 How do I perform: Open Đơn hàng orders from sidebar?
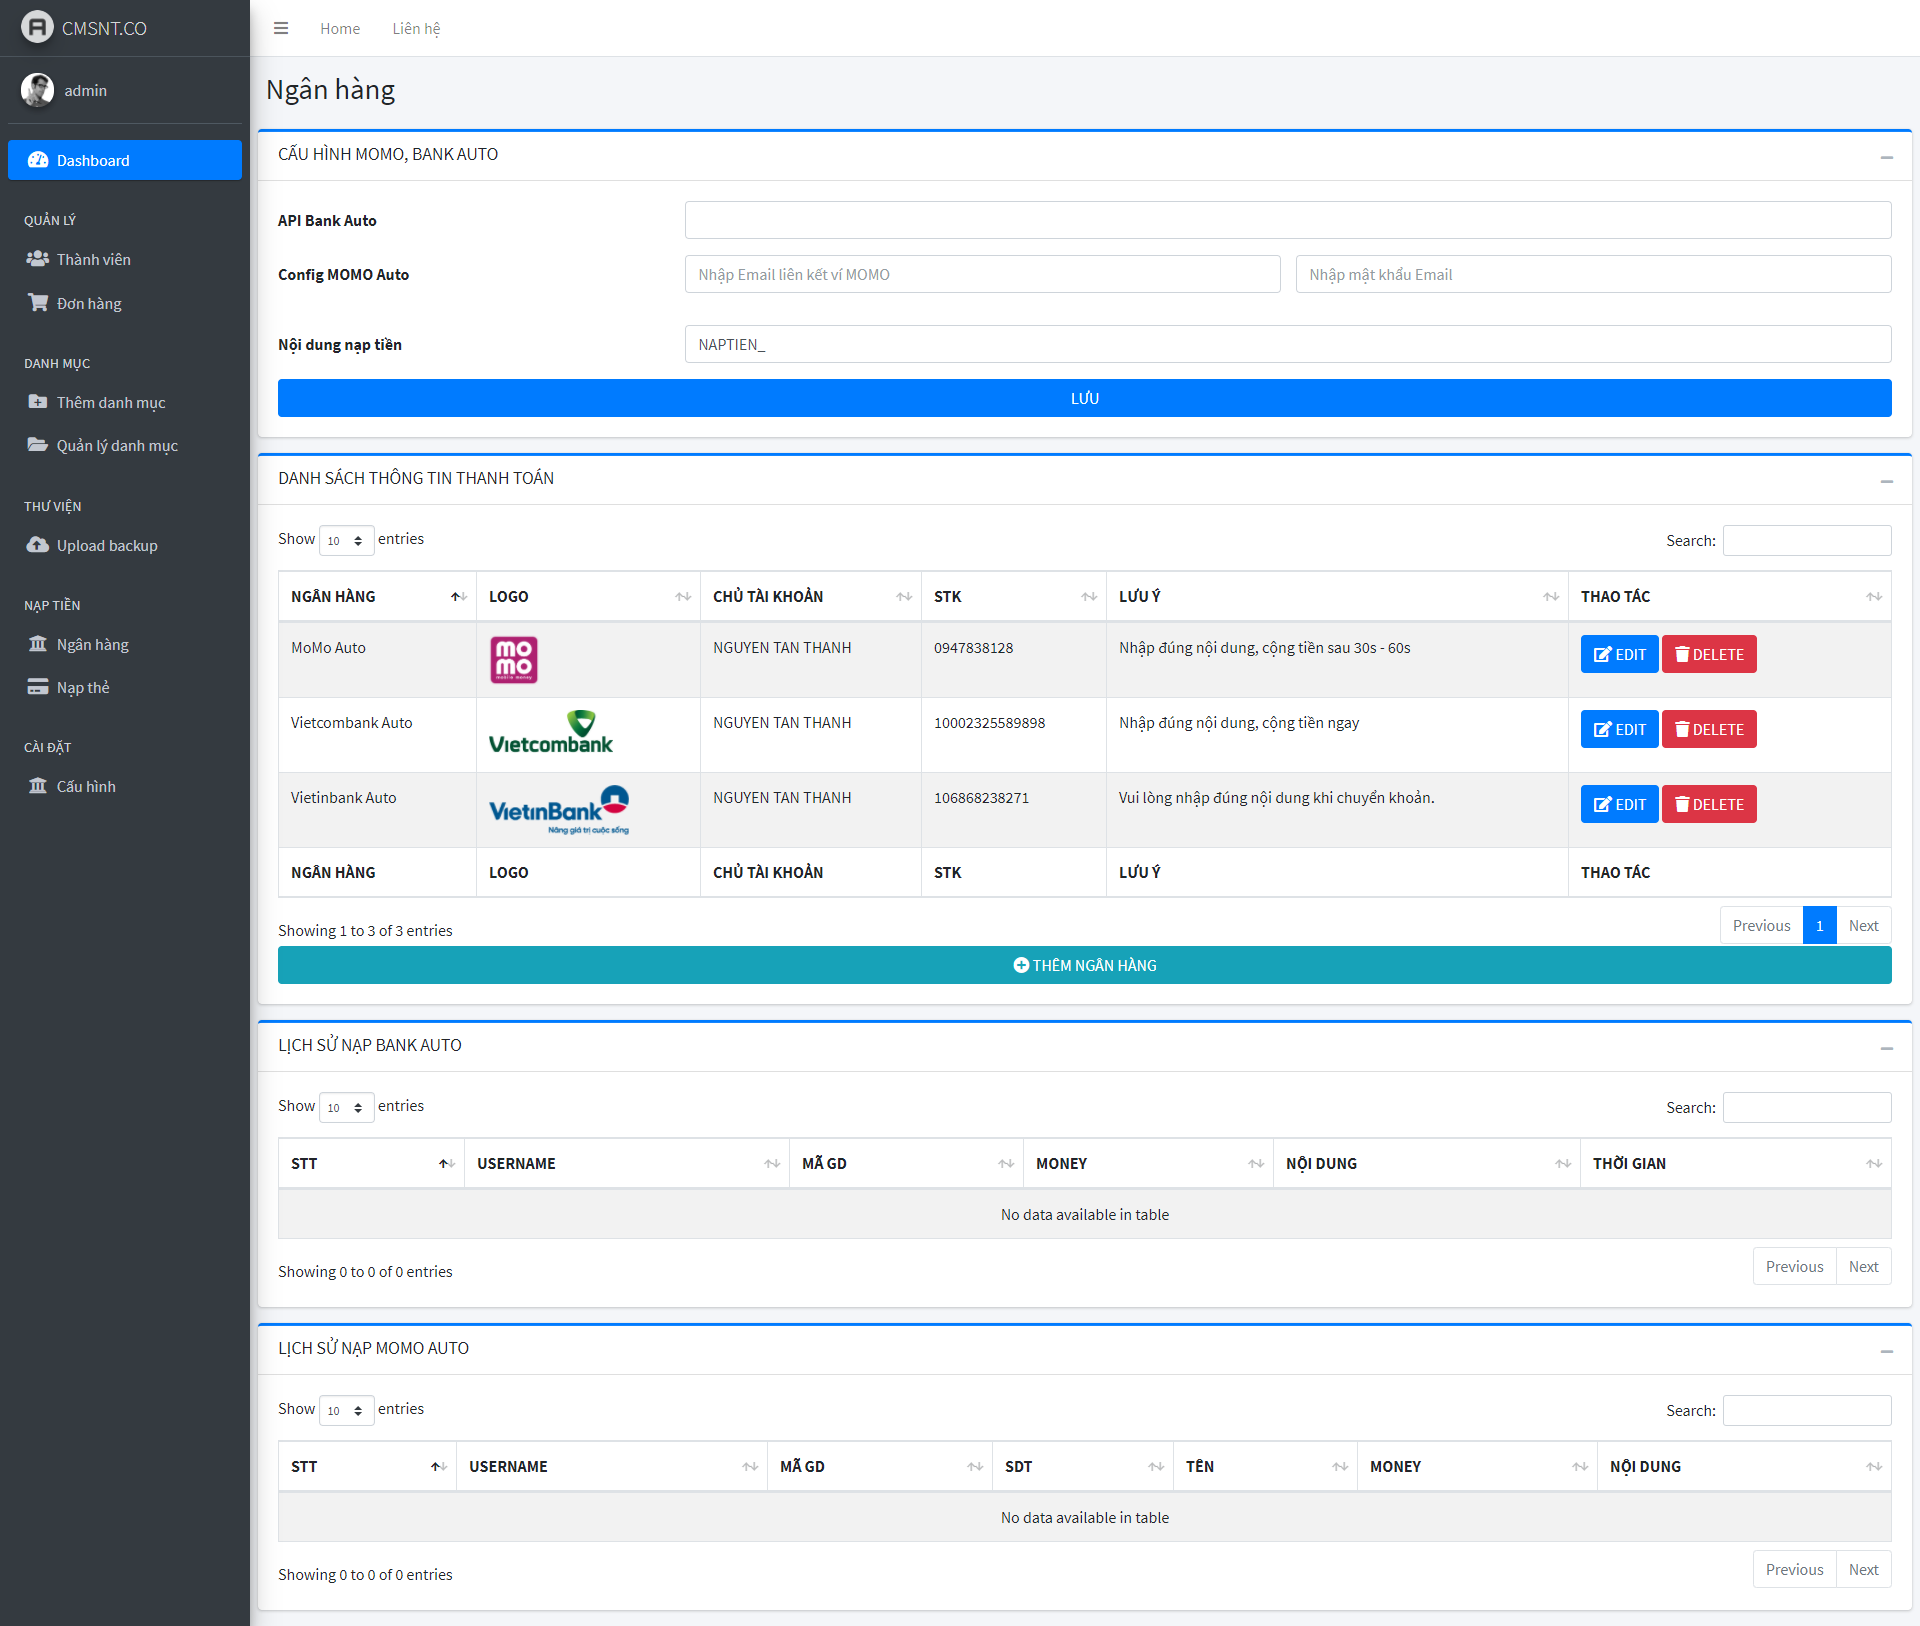pos(88,303)
